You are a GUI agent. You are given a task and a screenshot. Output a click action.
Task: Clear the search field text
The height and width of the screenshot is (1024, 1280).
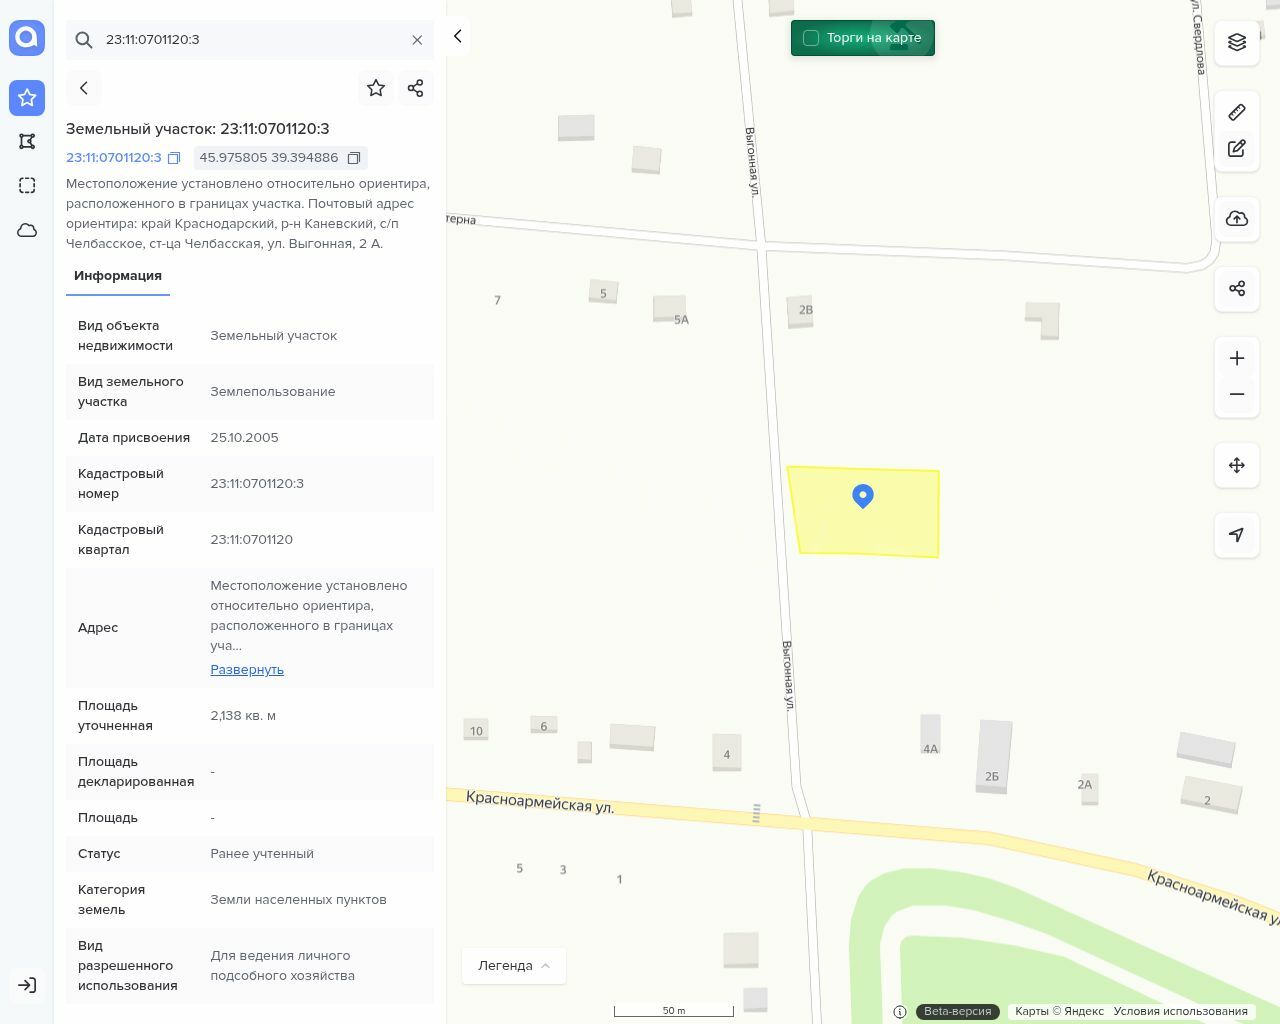pyautogui.click(x=417, y=40)
